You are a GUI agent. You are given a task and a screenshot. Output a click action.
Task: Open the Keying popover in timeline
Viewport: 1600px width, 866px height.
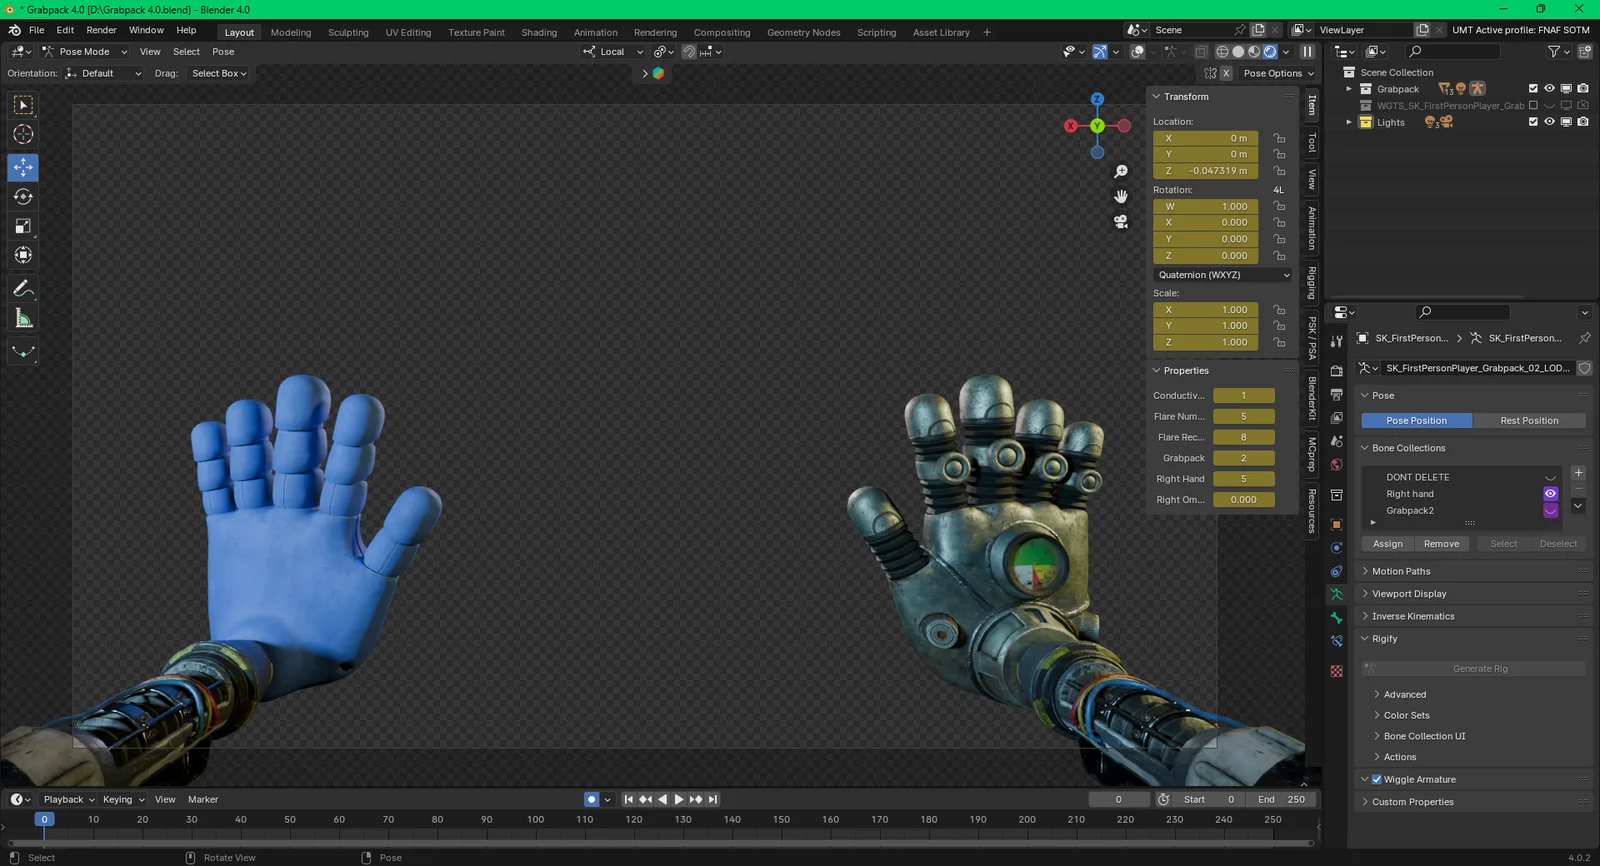tap(123, 799)
